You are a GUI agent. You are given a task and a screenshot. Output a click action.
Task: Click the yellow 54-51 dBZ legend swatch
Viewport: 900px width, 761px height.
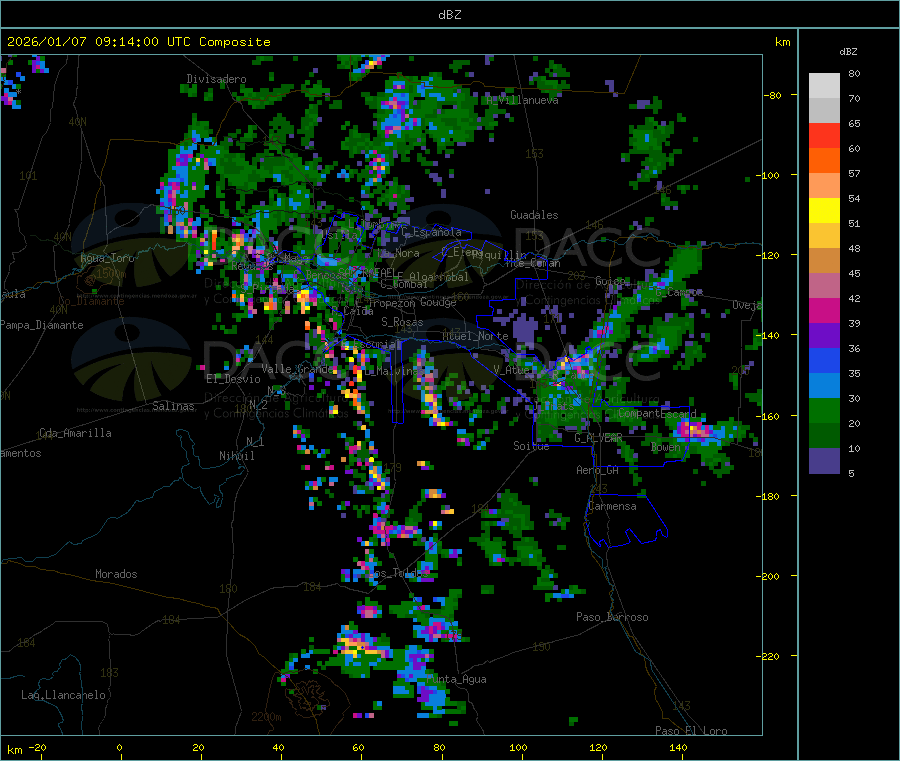pos(824,211)
